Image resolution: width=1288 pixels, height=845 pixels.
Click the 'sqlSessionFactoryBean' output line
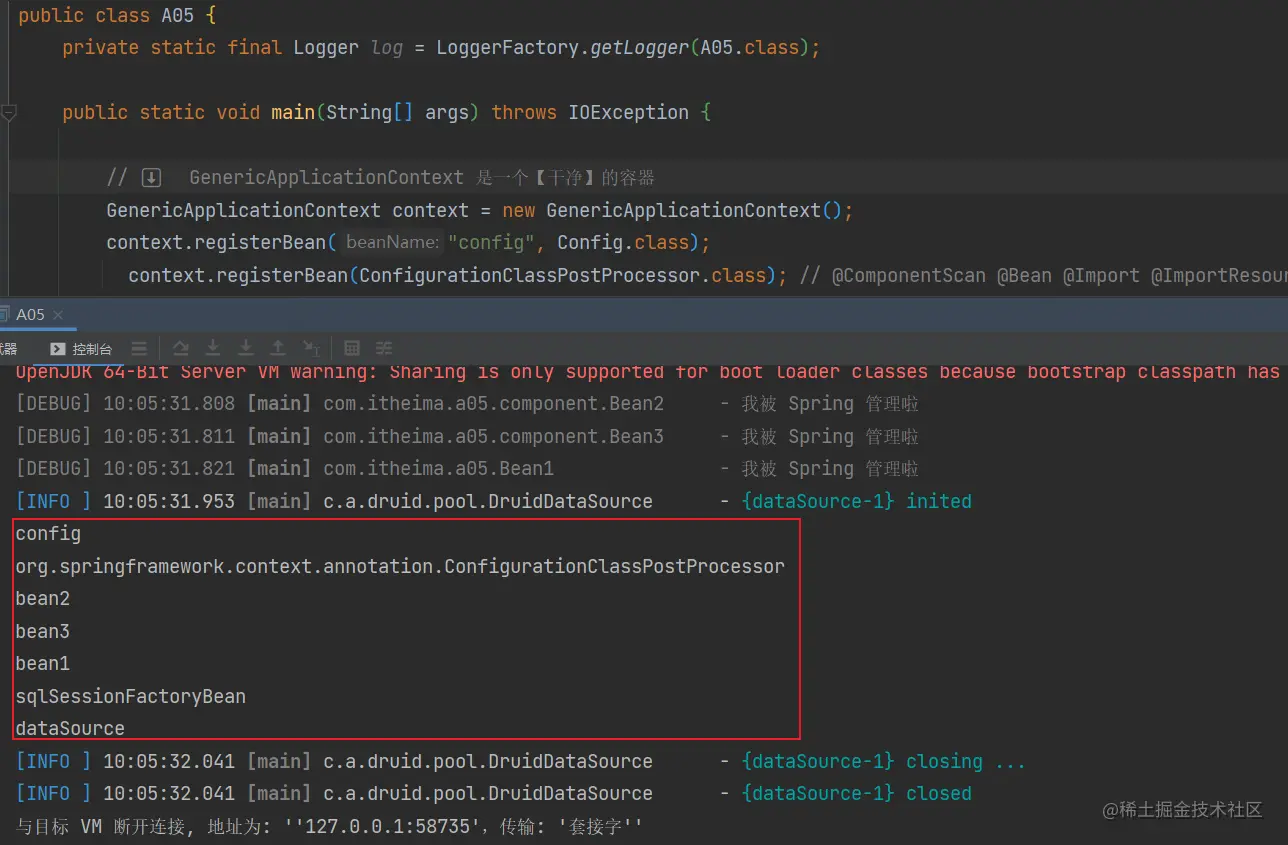131,697
